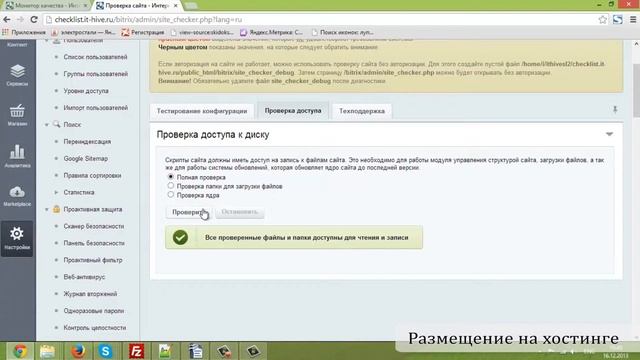640x360 pixels.
Task: Click the Проверить button
Action: (x=189, y=212)
